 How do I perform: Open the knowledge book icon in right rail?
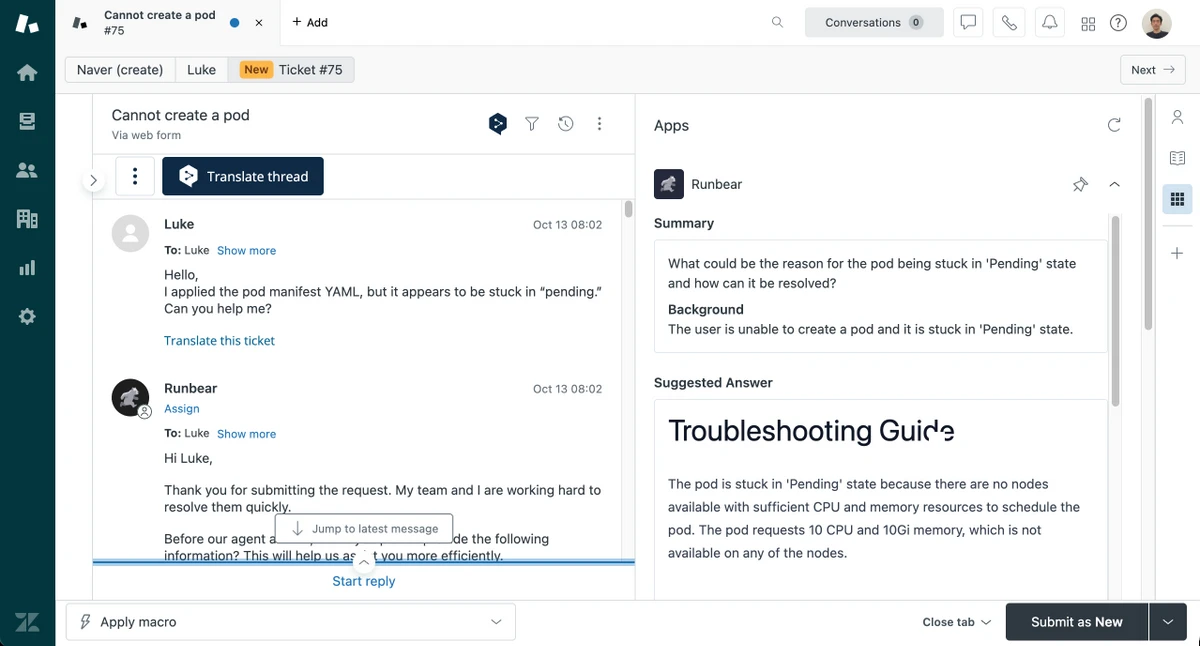pyautogui.click(x=1177, y=158)
